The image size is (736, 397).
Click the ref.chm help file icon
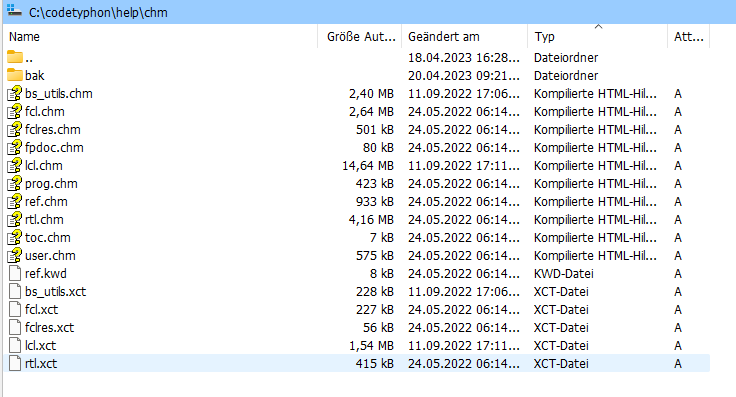tap(15, 201)
